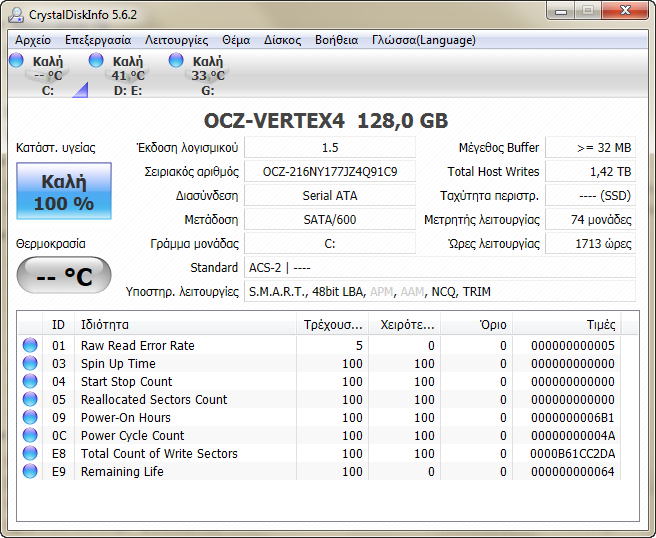Open the Βοήθεια menu
Image resolution: width=656 pixels, height=538 pixels.
336,40
